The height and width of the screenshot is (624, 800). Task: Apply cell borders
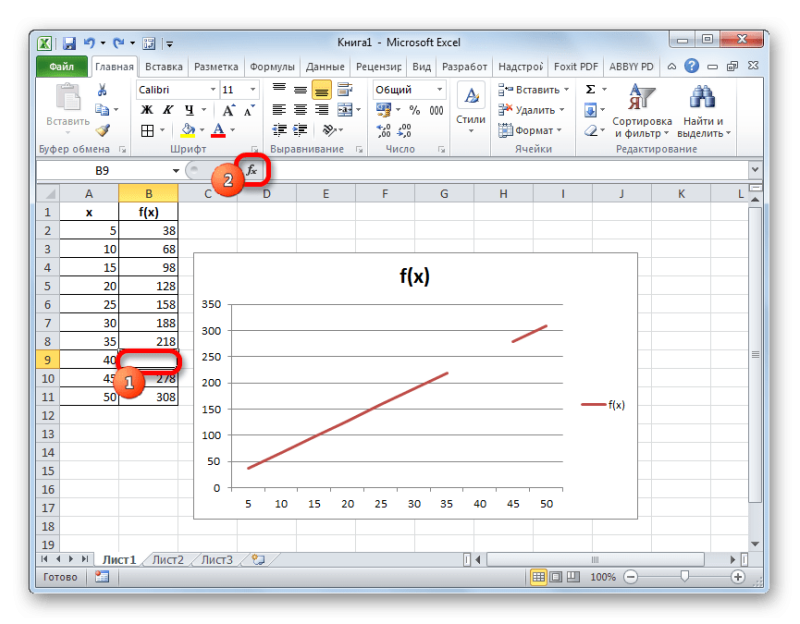point(147,131)
